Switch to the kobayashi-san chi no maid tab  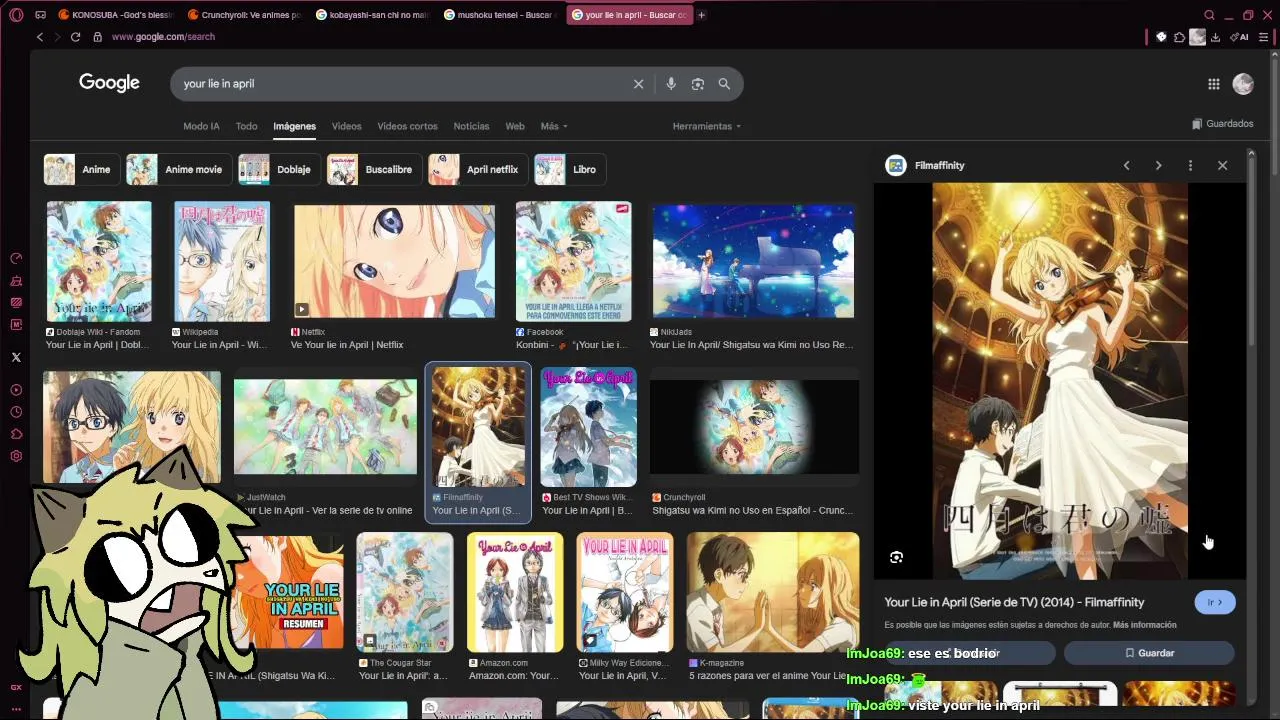[372, 15]
